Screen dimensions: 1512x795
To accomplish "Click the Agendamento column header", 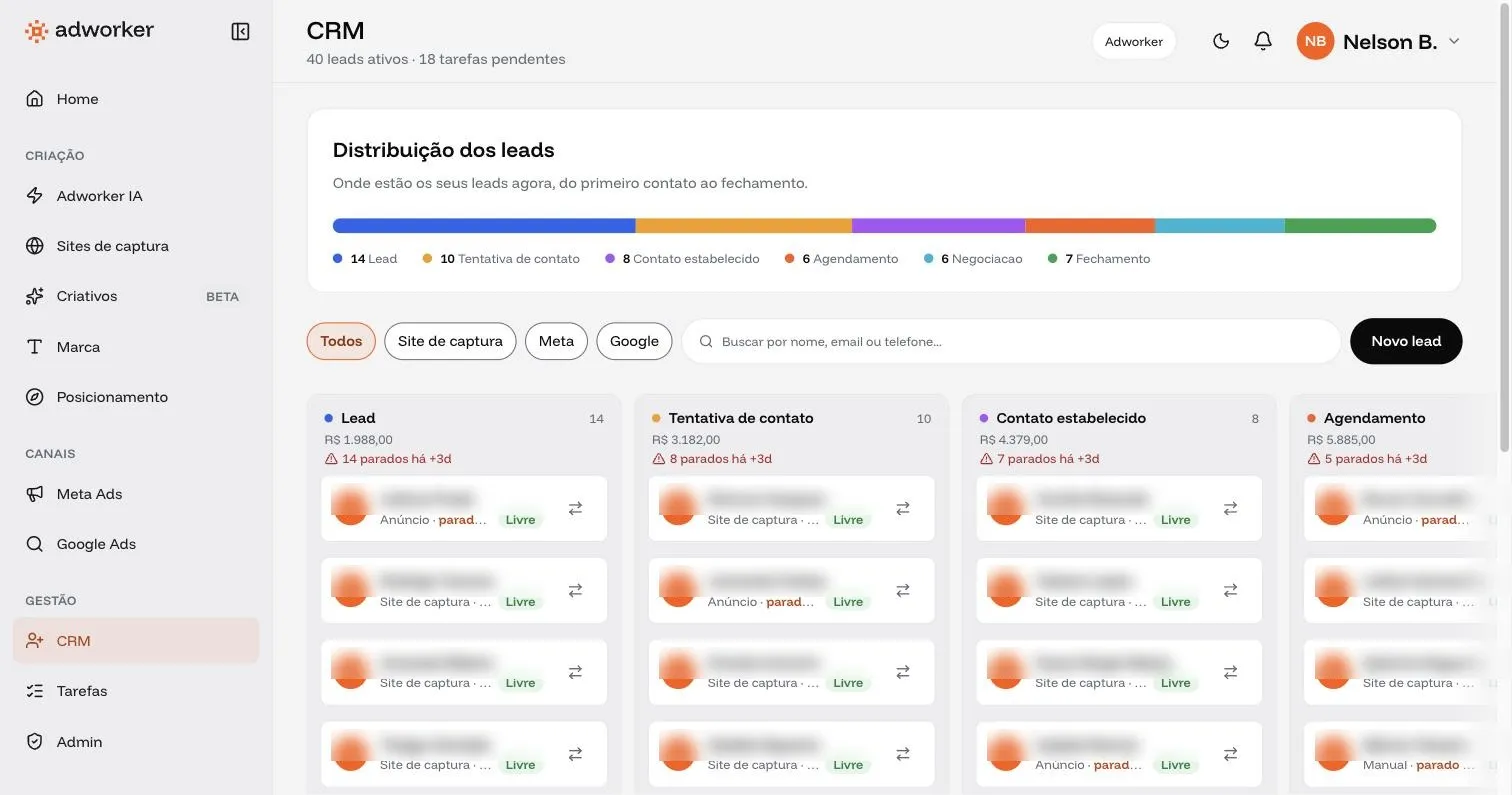I will (1375, 418).
